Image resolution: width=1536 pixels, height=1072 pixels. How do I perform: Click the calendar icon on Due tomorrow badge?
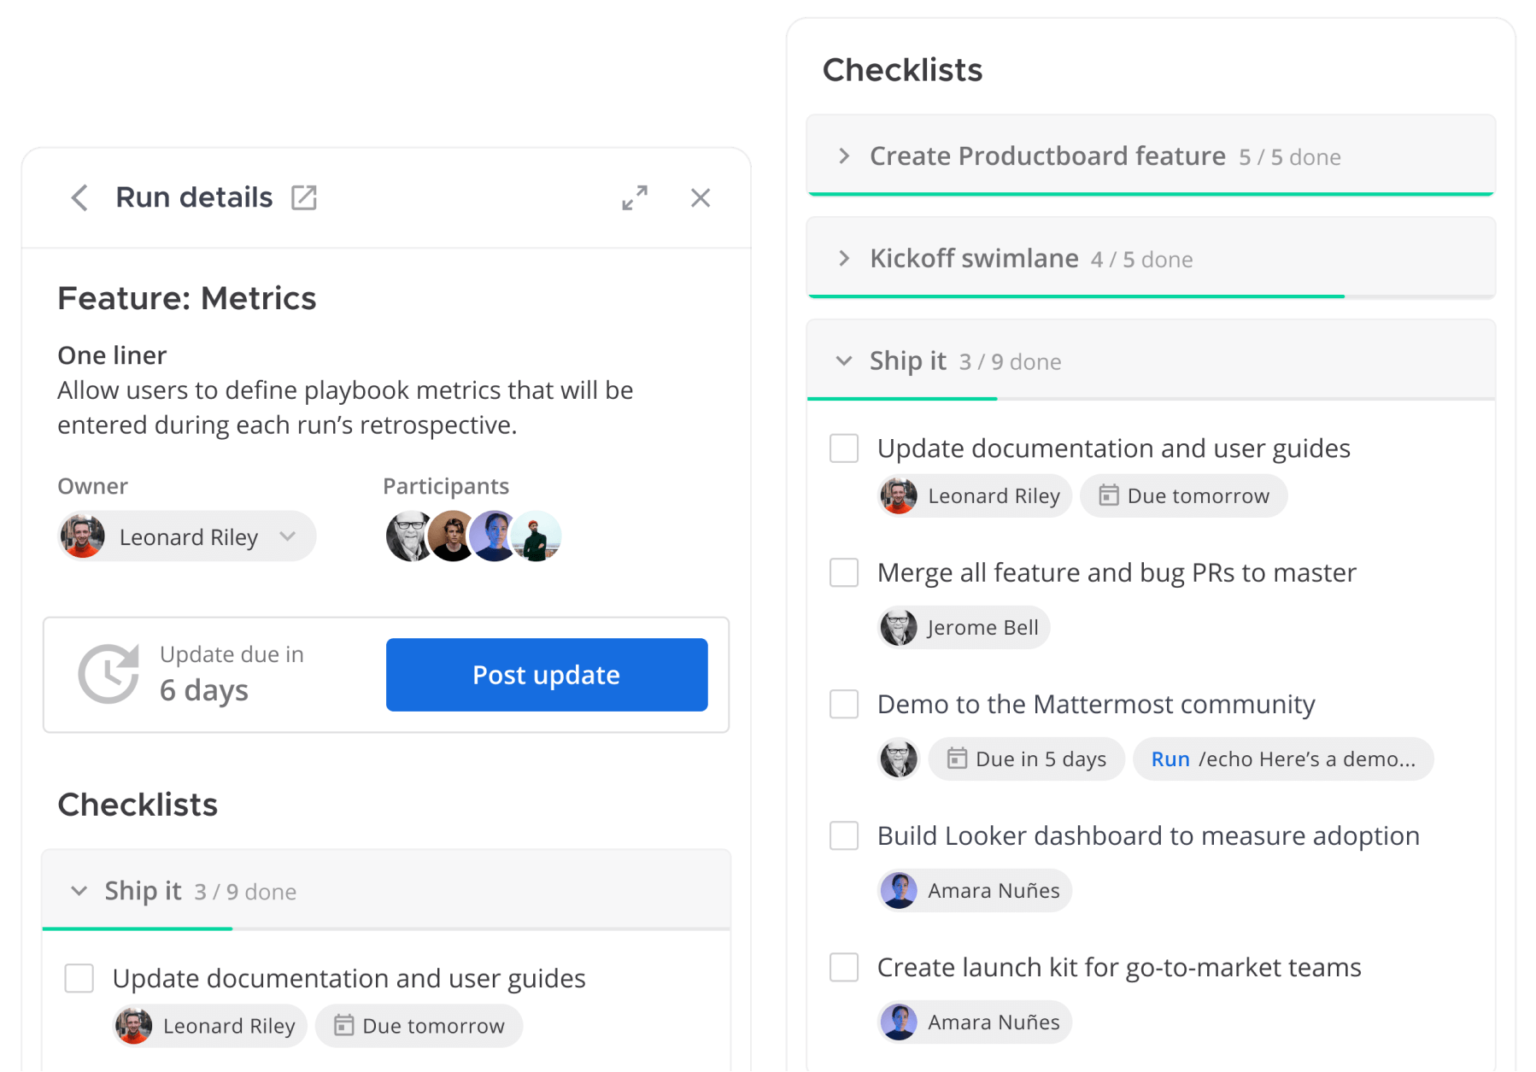pos(1109,495)
